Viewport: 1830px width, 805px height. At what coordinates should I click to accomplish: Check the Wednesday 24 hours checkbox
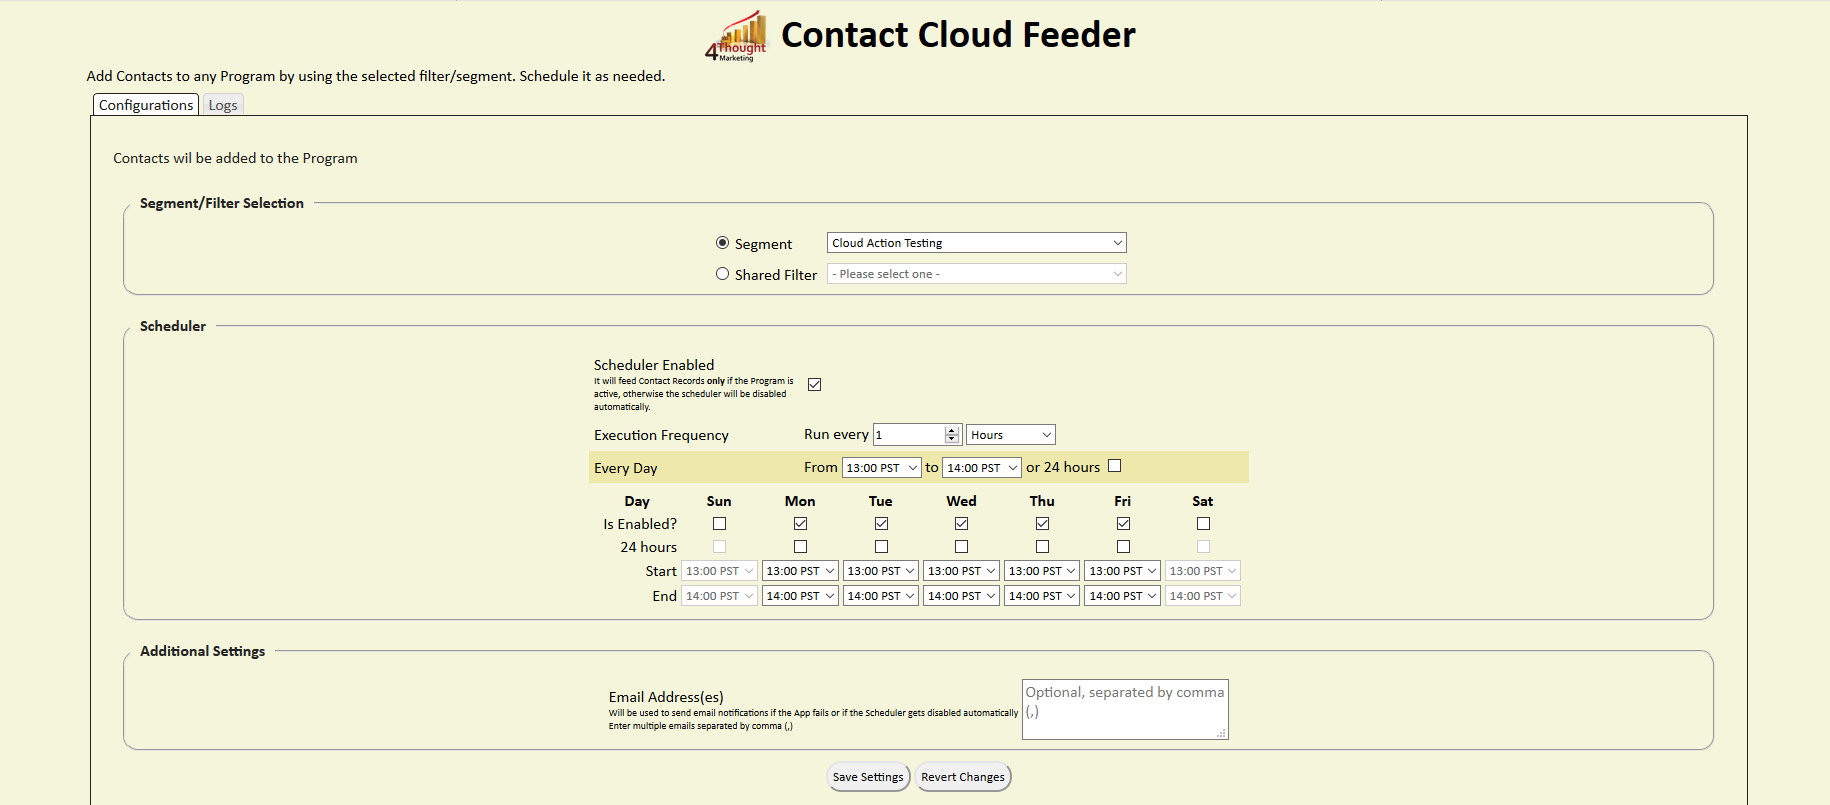click(x=961, y=547)
